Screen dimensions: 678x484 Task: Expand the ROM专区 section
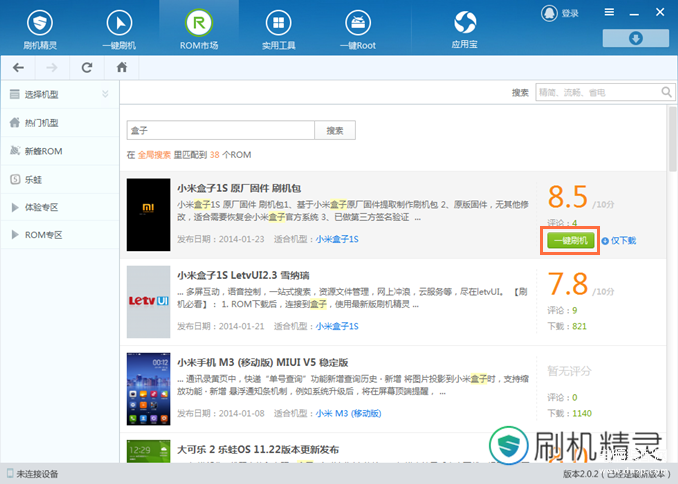coord(60,235)
